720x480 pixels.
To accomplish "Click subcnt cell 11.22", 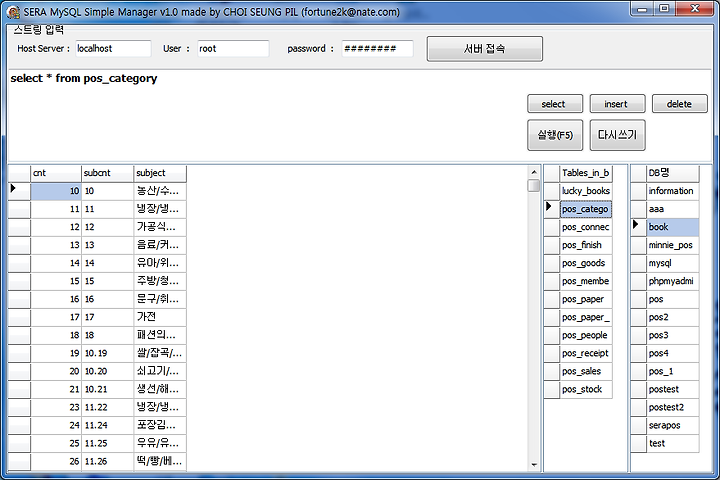I will 107,407.
